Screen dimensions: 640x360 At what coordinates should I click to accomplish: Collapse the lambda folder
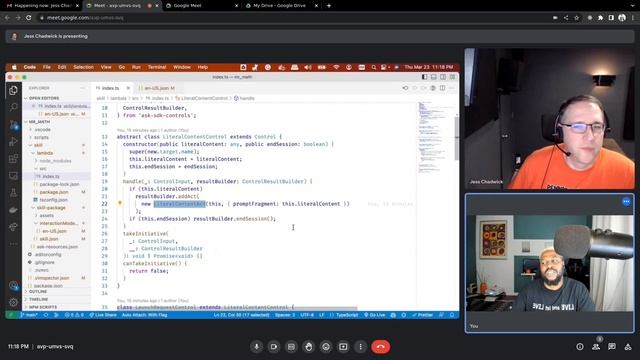click(x=44, y=153)
